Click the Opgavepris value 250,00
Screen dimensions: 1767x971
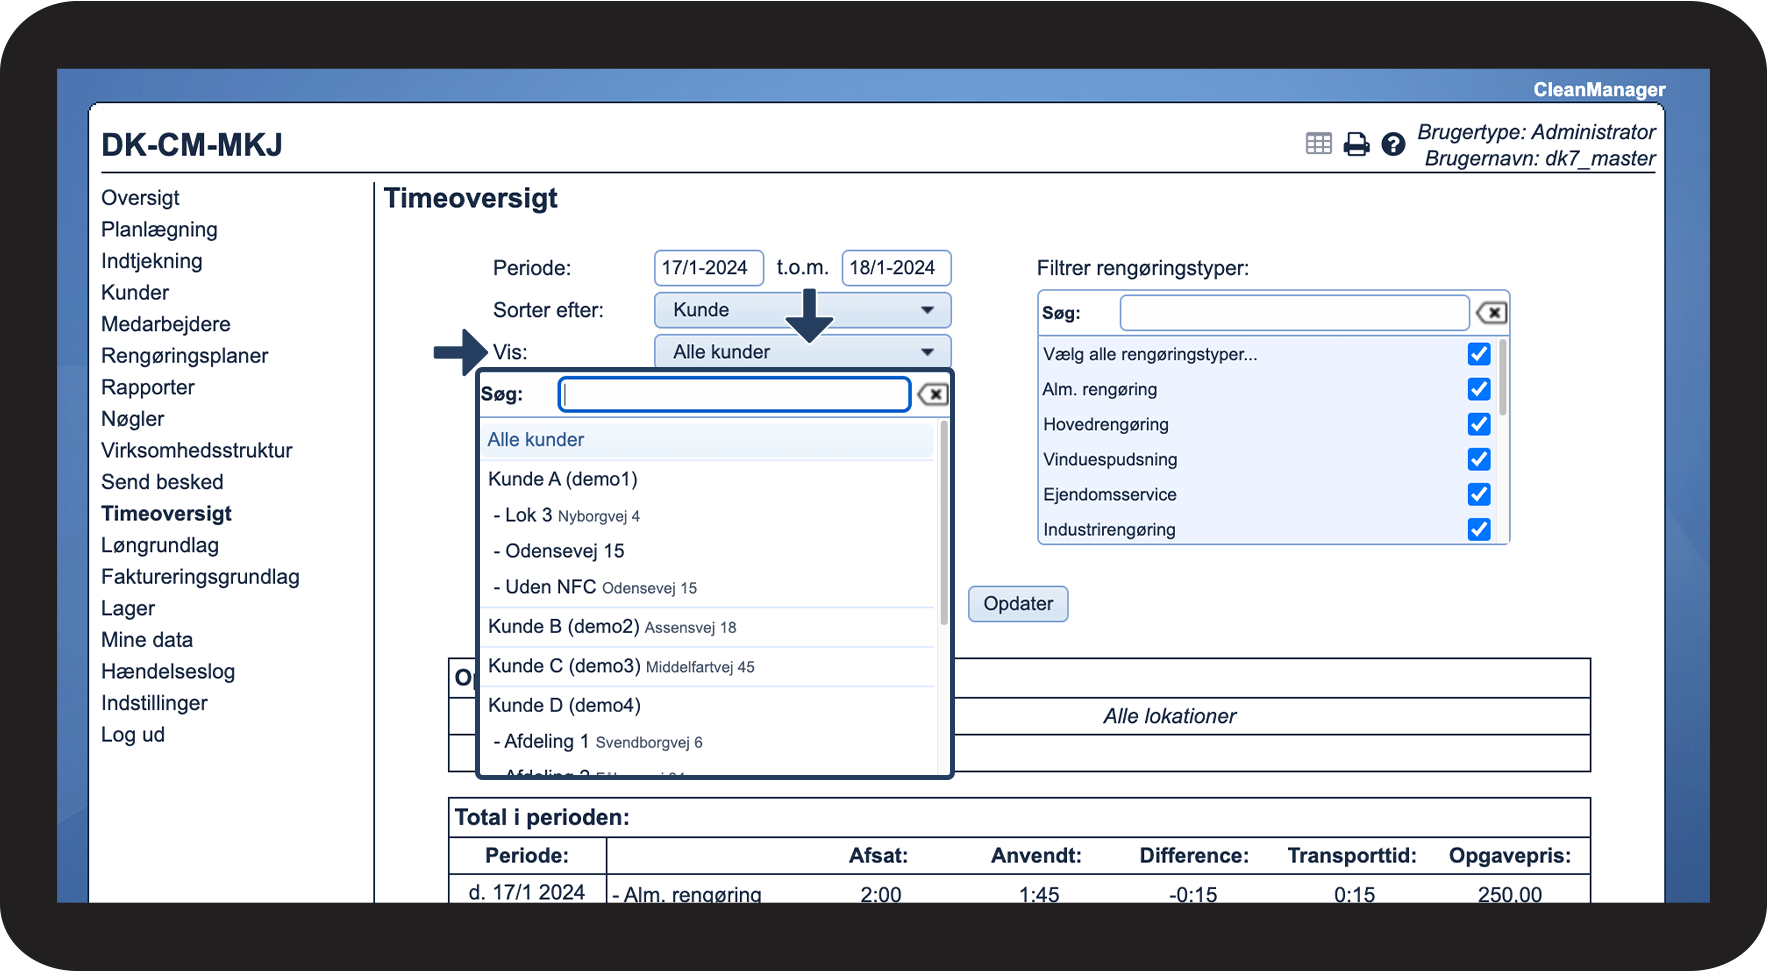tap(1509, 894)
